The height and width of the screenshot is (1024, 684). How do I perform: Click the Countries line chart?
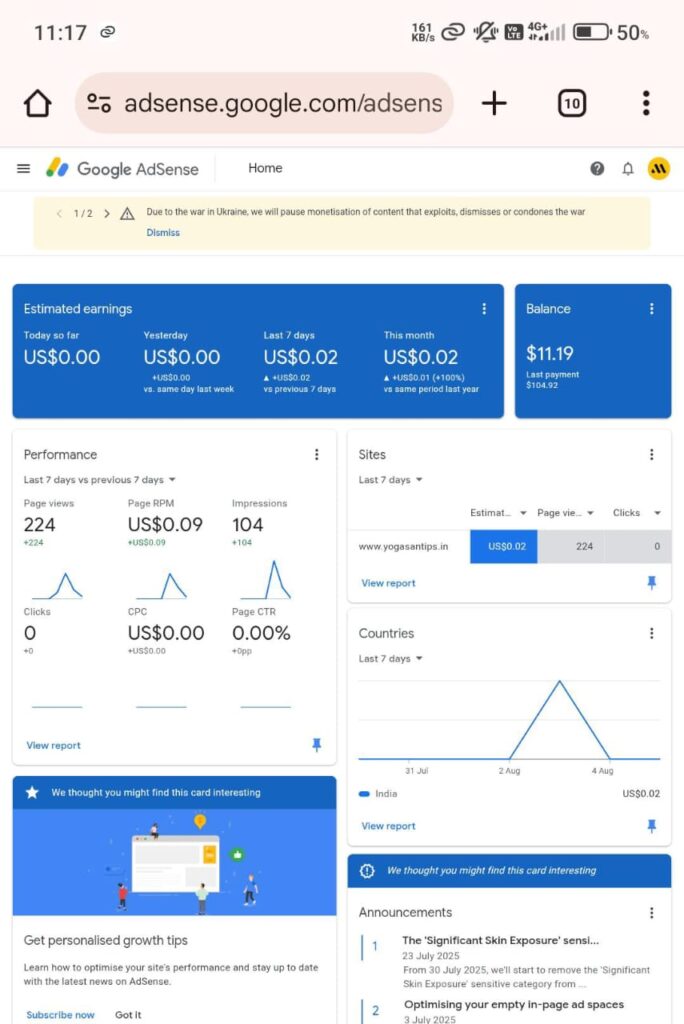pos(509,720)
